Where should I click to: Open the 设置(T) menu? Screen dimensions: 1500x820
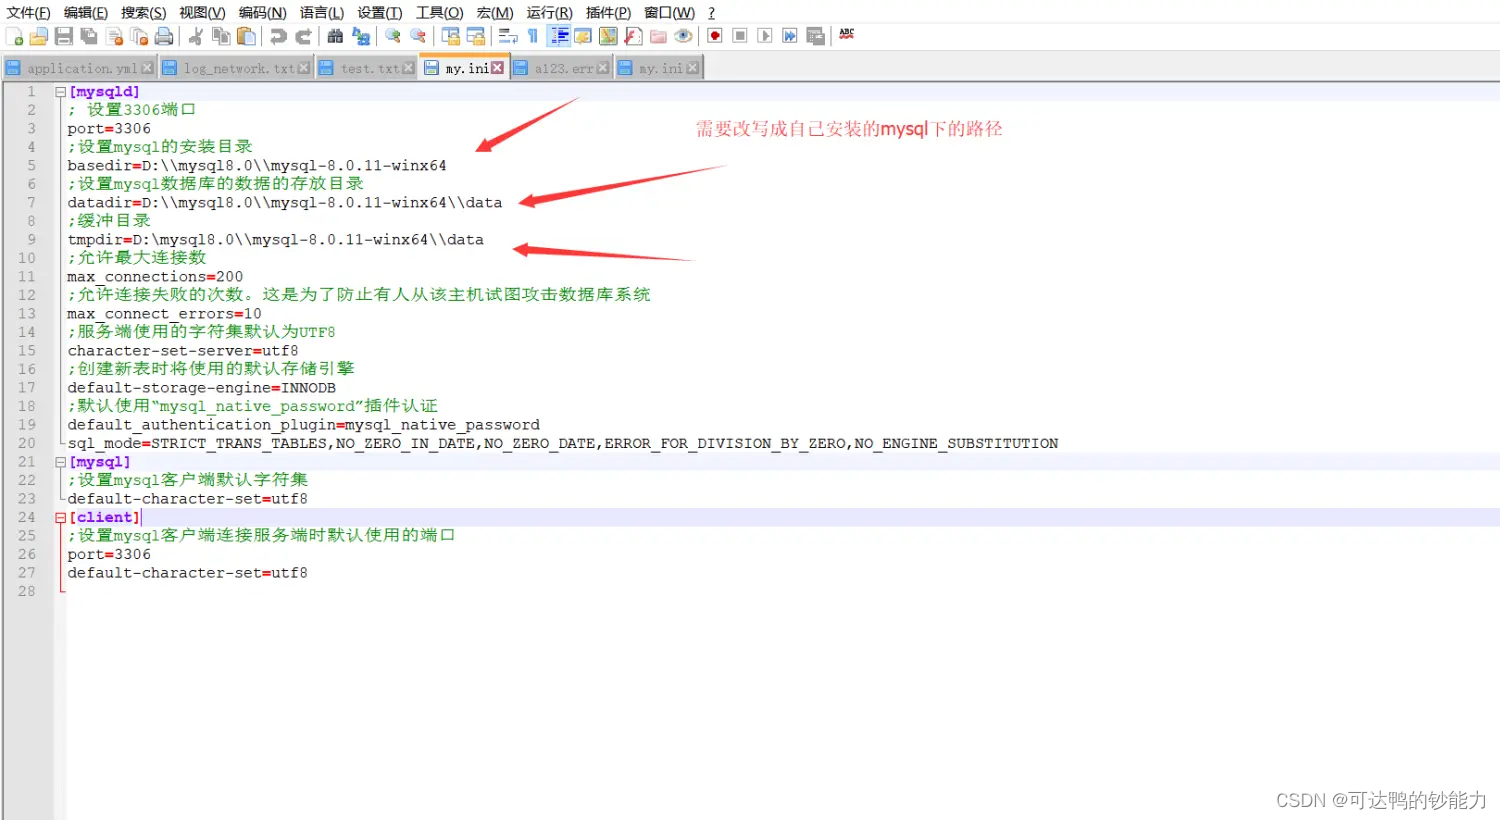(x=380, y=12)
